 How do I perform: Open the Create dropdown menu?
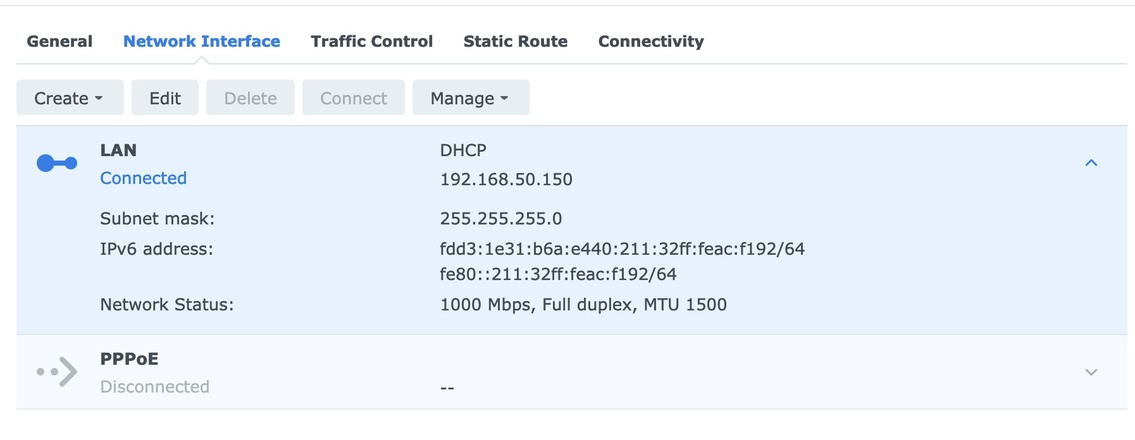(x=69, y=98)
